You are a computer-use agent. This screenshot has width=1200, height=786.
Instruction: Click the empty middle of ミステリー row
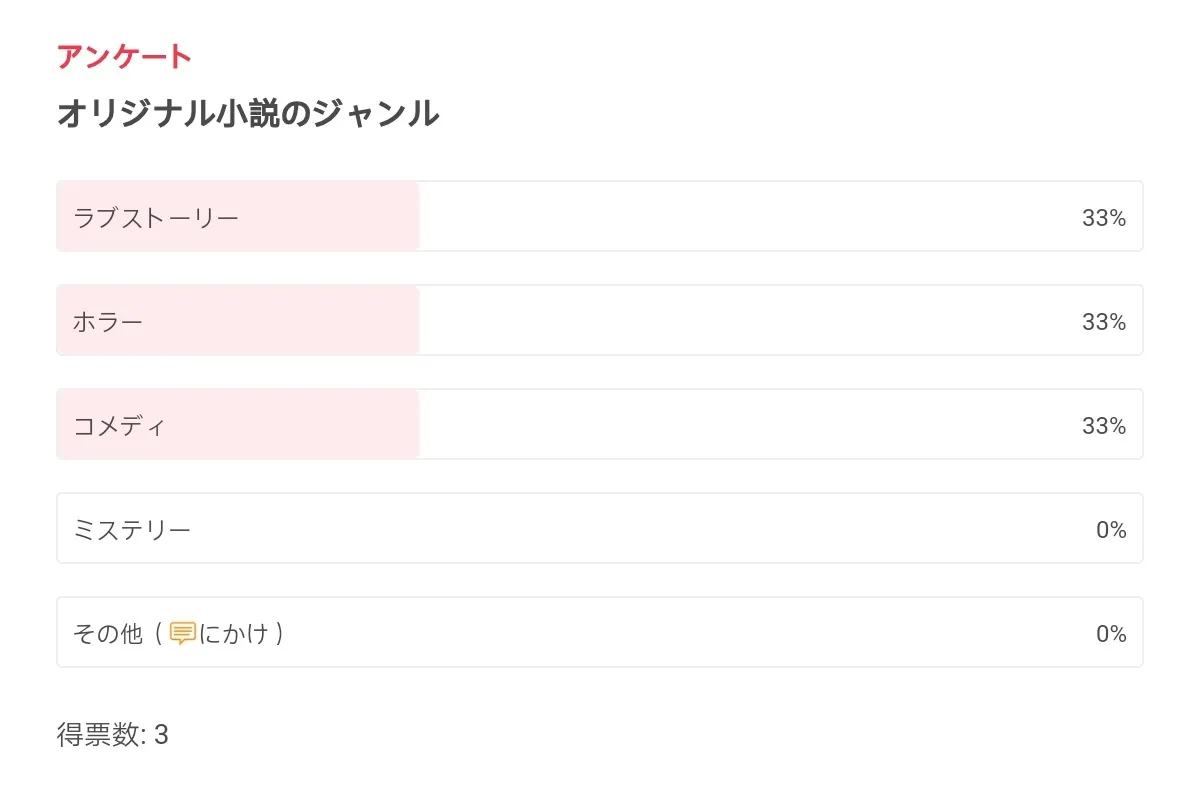click(600, 529)
